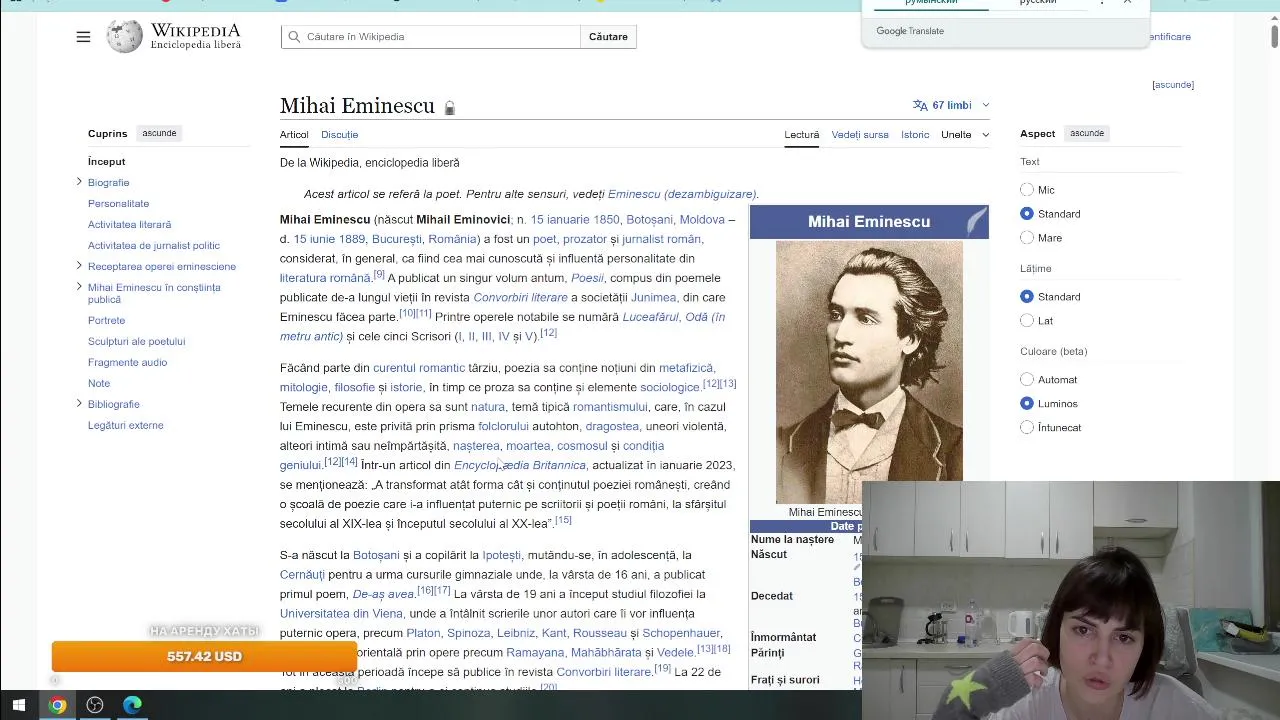
Task: Go to Activitatea de jurnalist politic
Action: [154, 245]
